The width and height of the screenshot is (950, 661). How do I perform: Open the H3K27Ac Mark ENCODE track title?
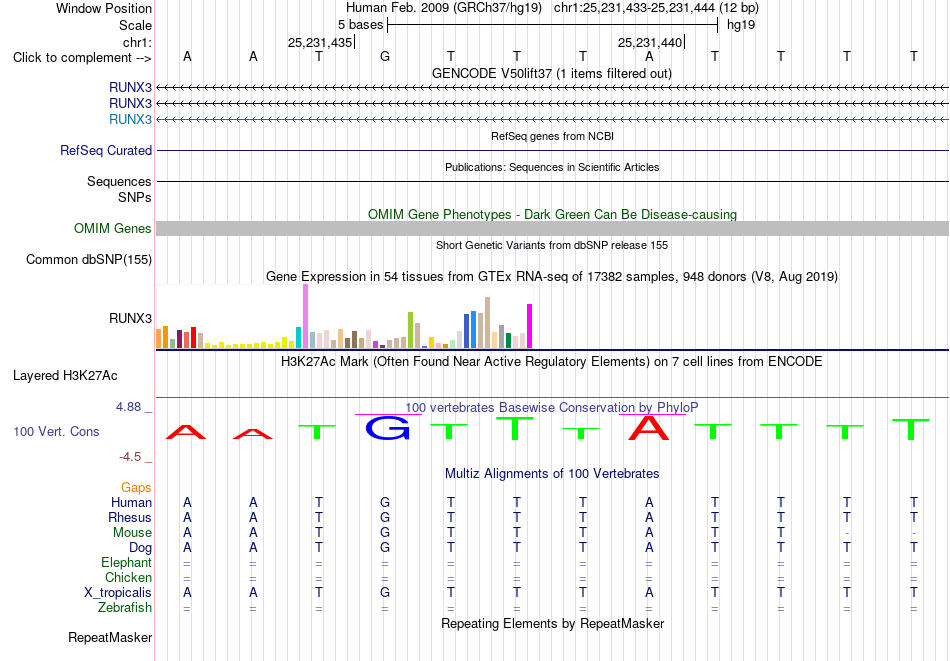[552, 362]
